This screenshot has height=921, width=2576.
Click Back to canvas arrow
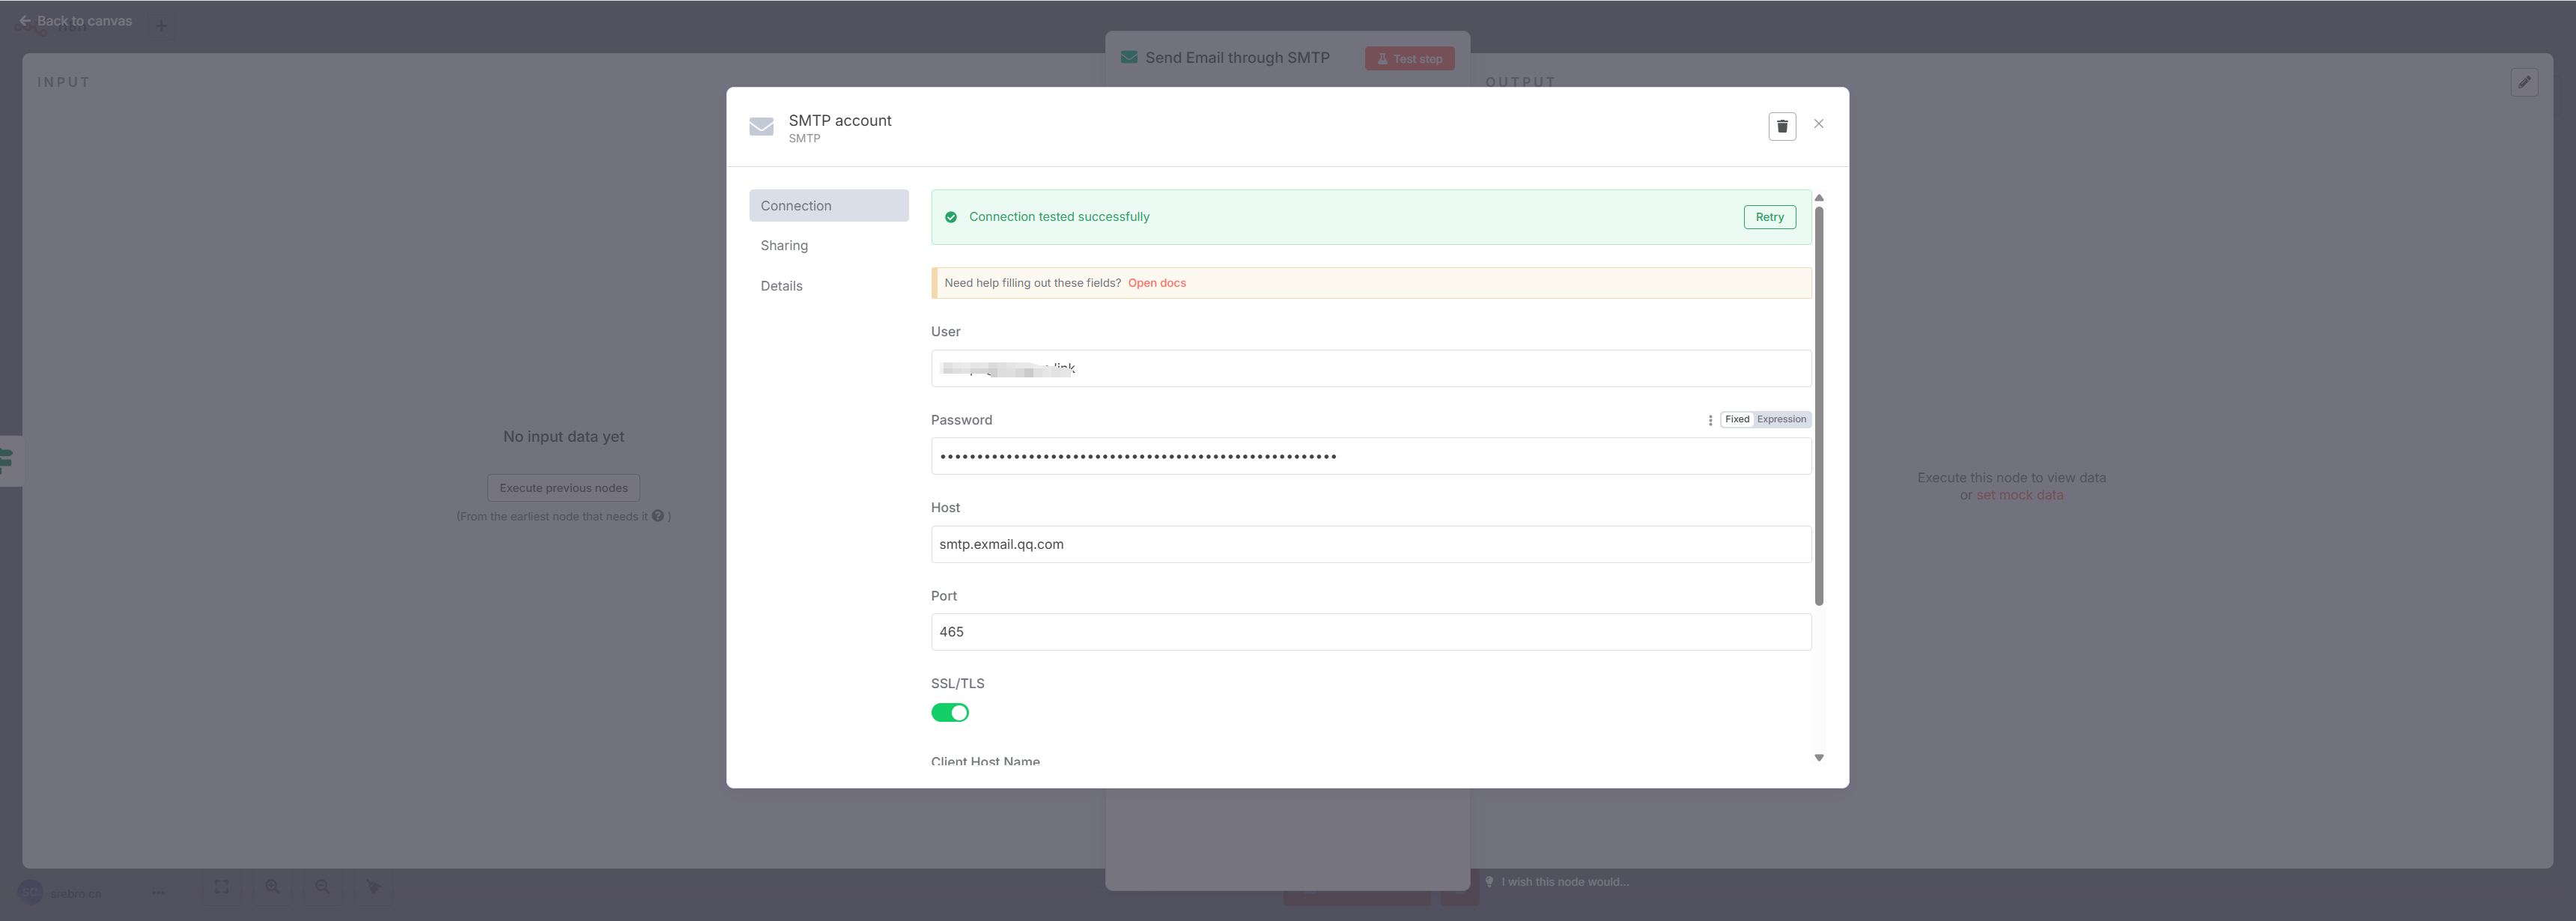tap(24, 20)
